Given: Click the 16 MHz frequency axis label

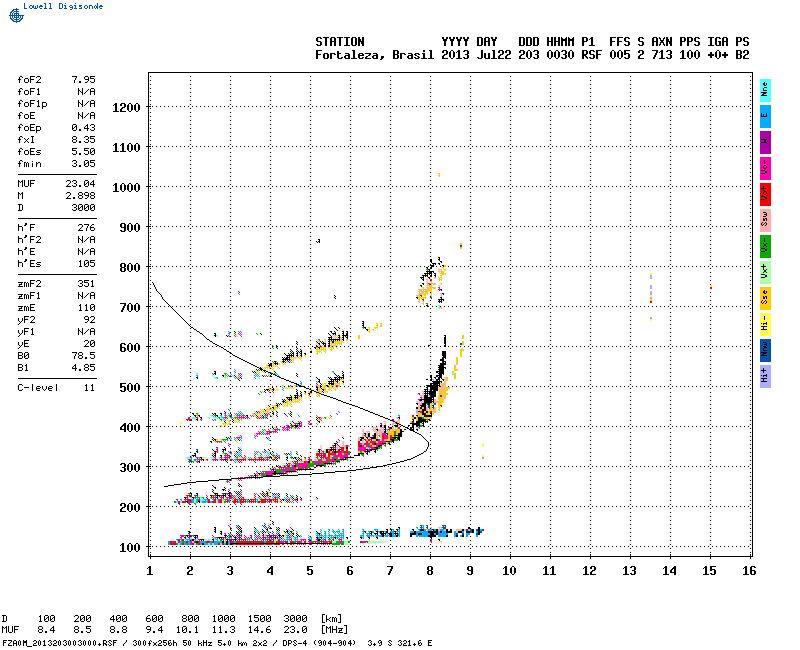Looking at the screenshot, I should [x=749, y=571].
